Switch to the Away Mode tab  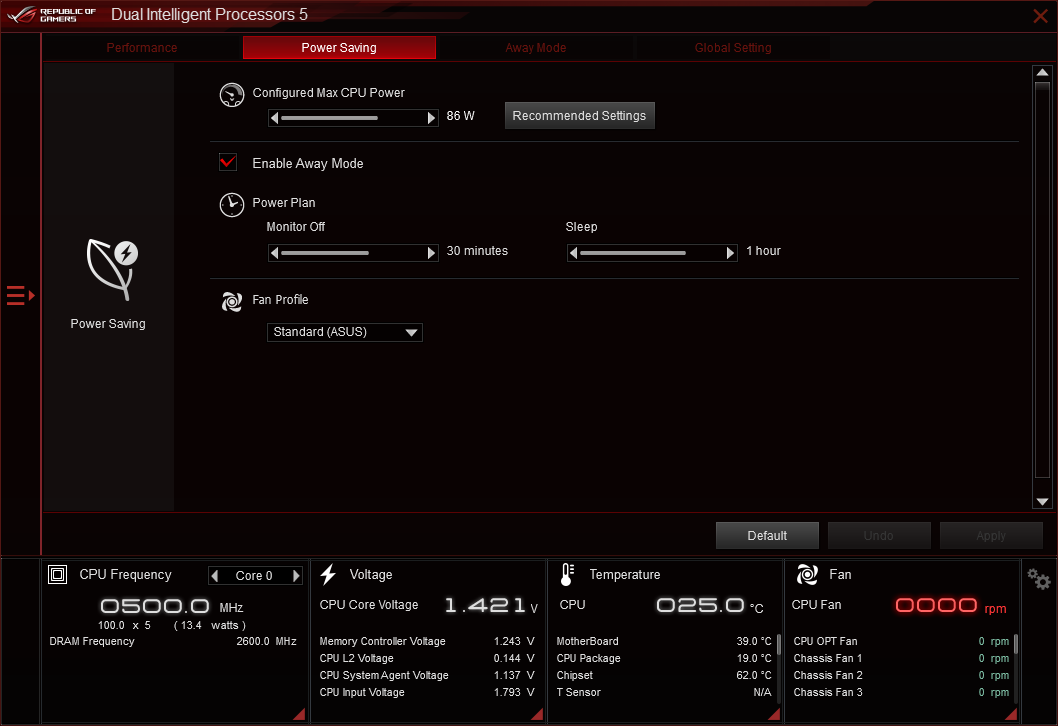coord(536,48)
